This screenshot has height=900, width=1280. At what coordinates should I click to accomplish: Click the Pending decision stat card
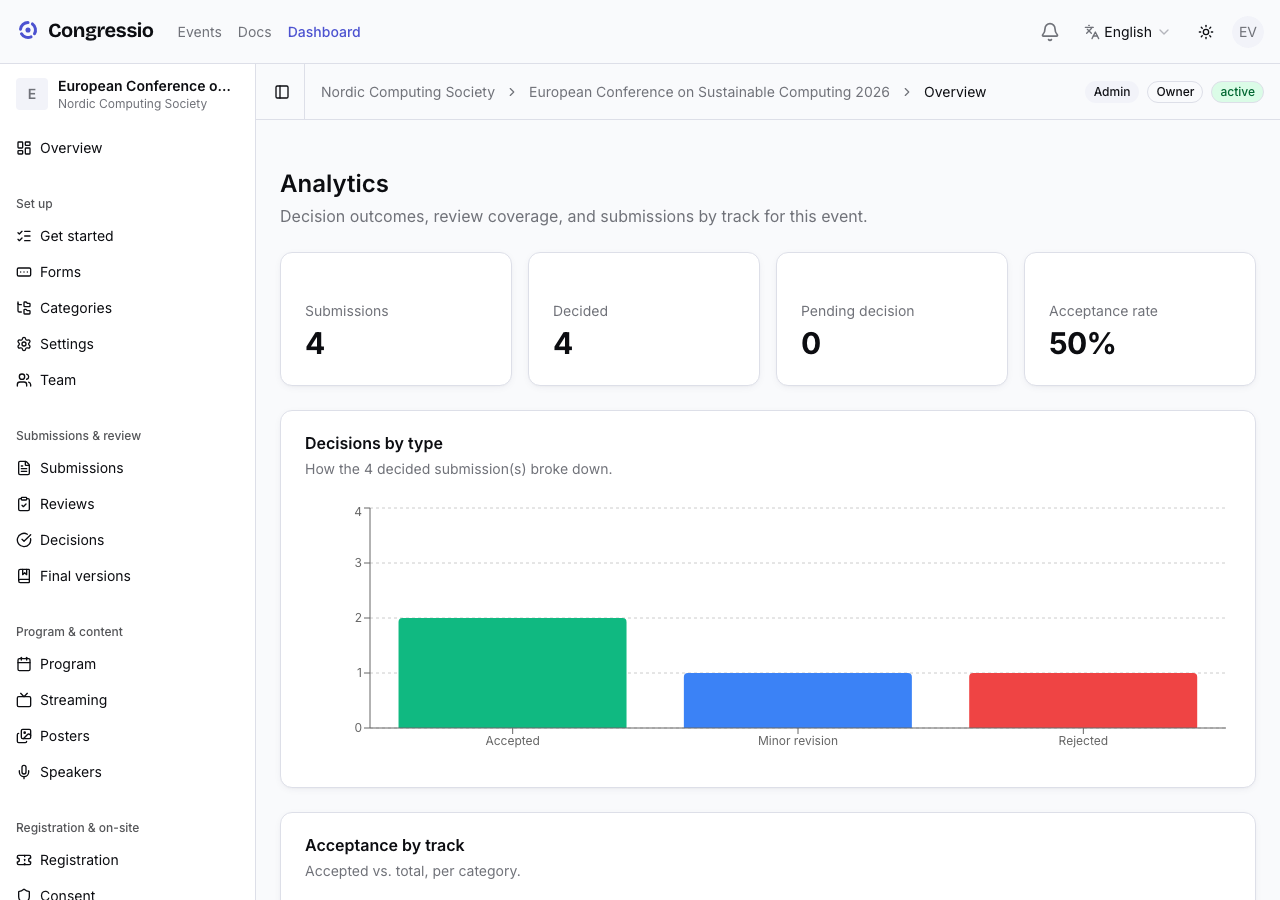coord(892,319)
